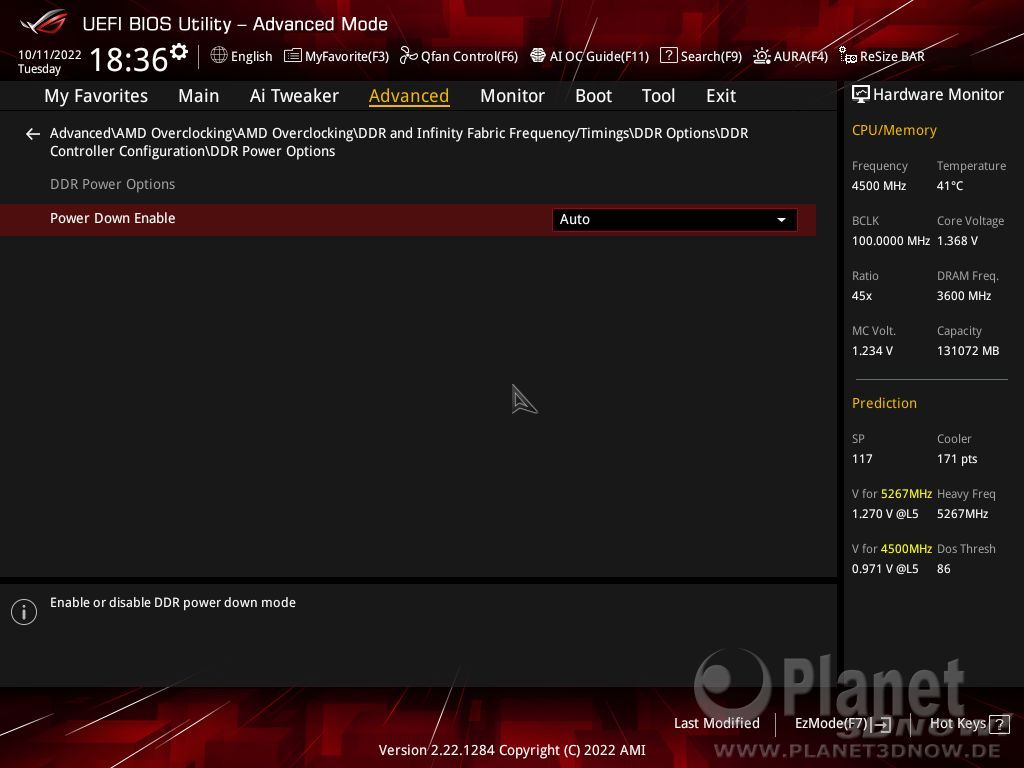The width and height of the screenshot is (1024, 768).
Task: Open MyFavorite(F3) list icon
Action: point(293,56)
